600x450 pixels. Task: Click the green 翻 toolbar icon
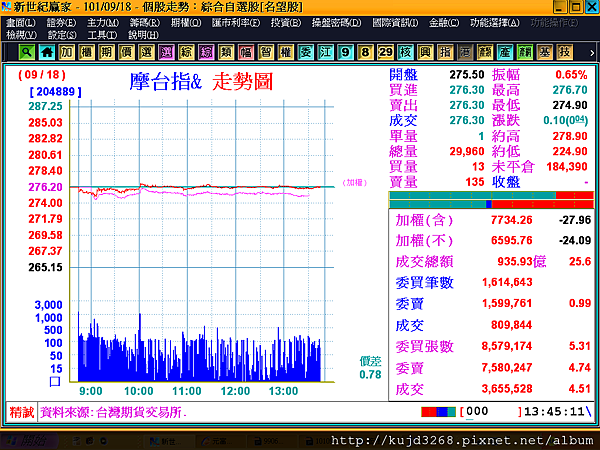pos(525,52)
